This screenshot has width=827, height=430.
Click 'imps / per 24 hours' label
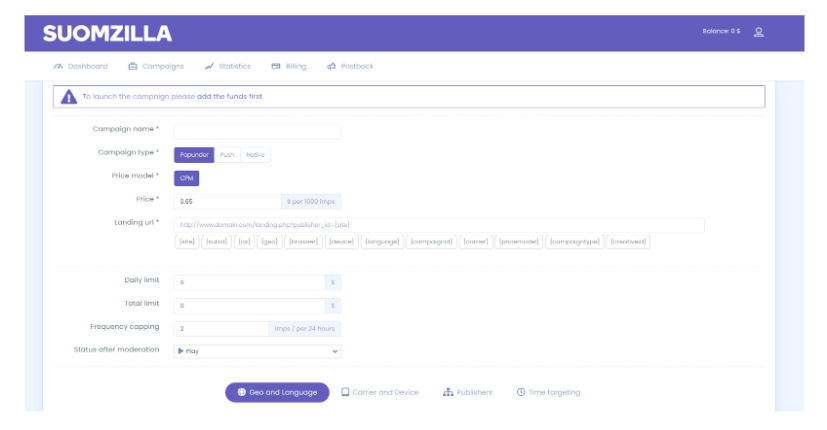[305, 329]
